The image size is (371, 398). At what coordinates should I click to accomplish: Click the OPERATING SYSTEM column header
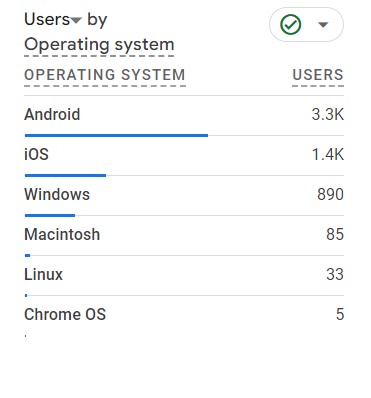click(x=105, y=75)
